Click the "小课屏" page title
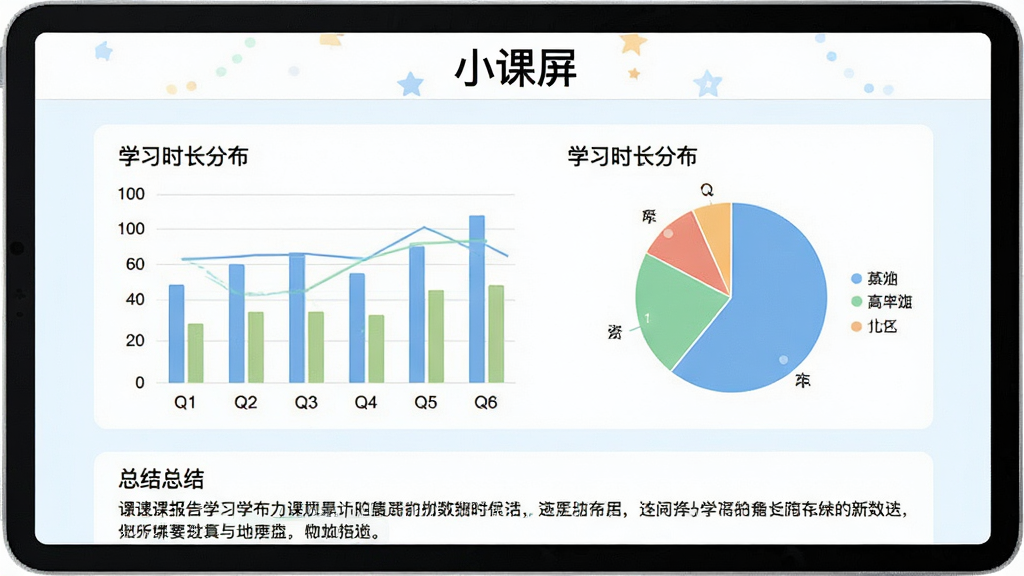 (516, 69)
